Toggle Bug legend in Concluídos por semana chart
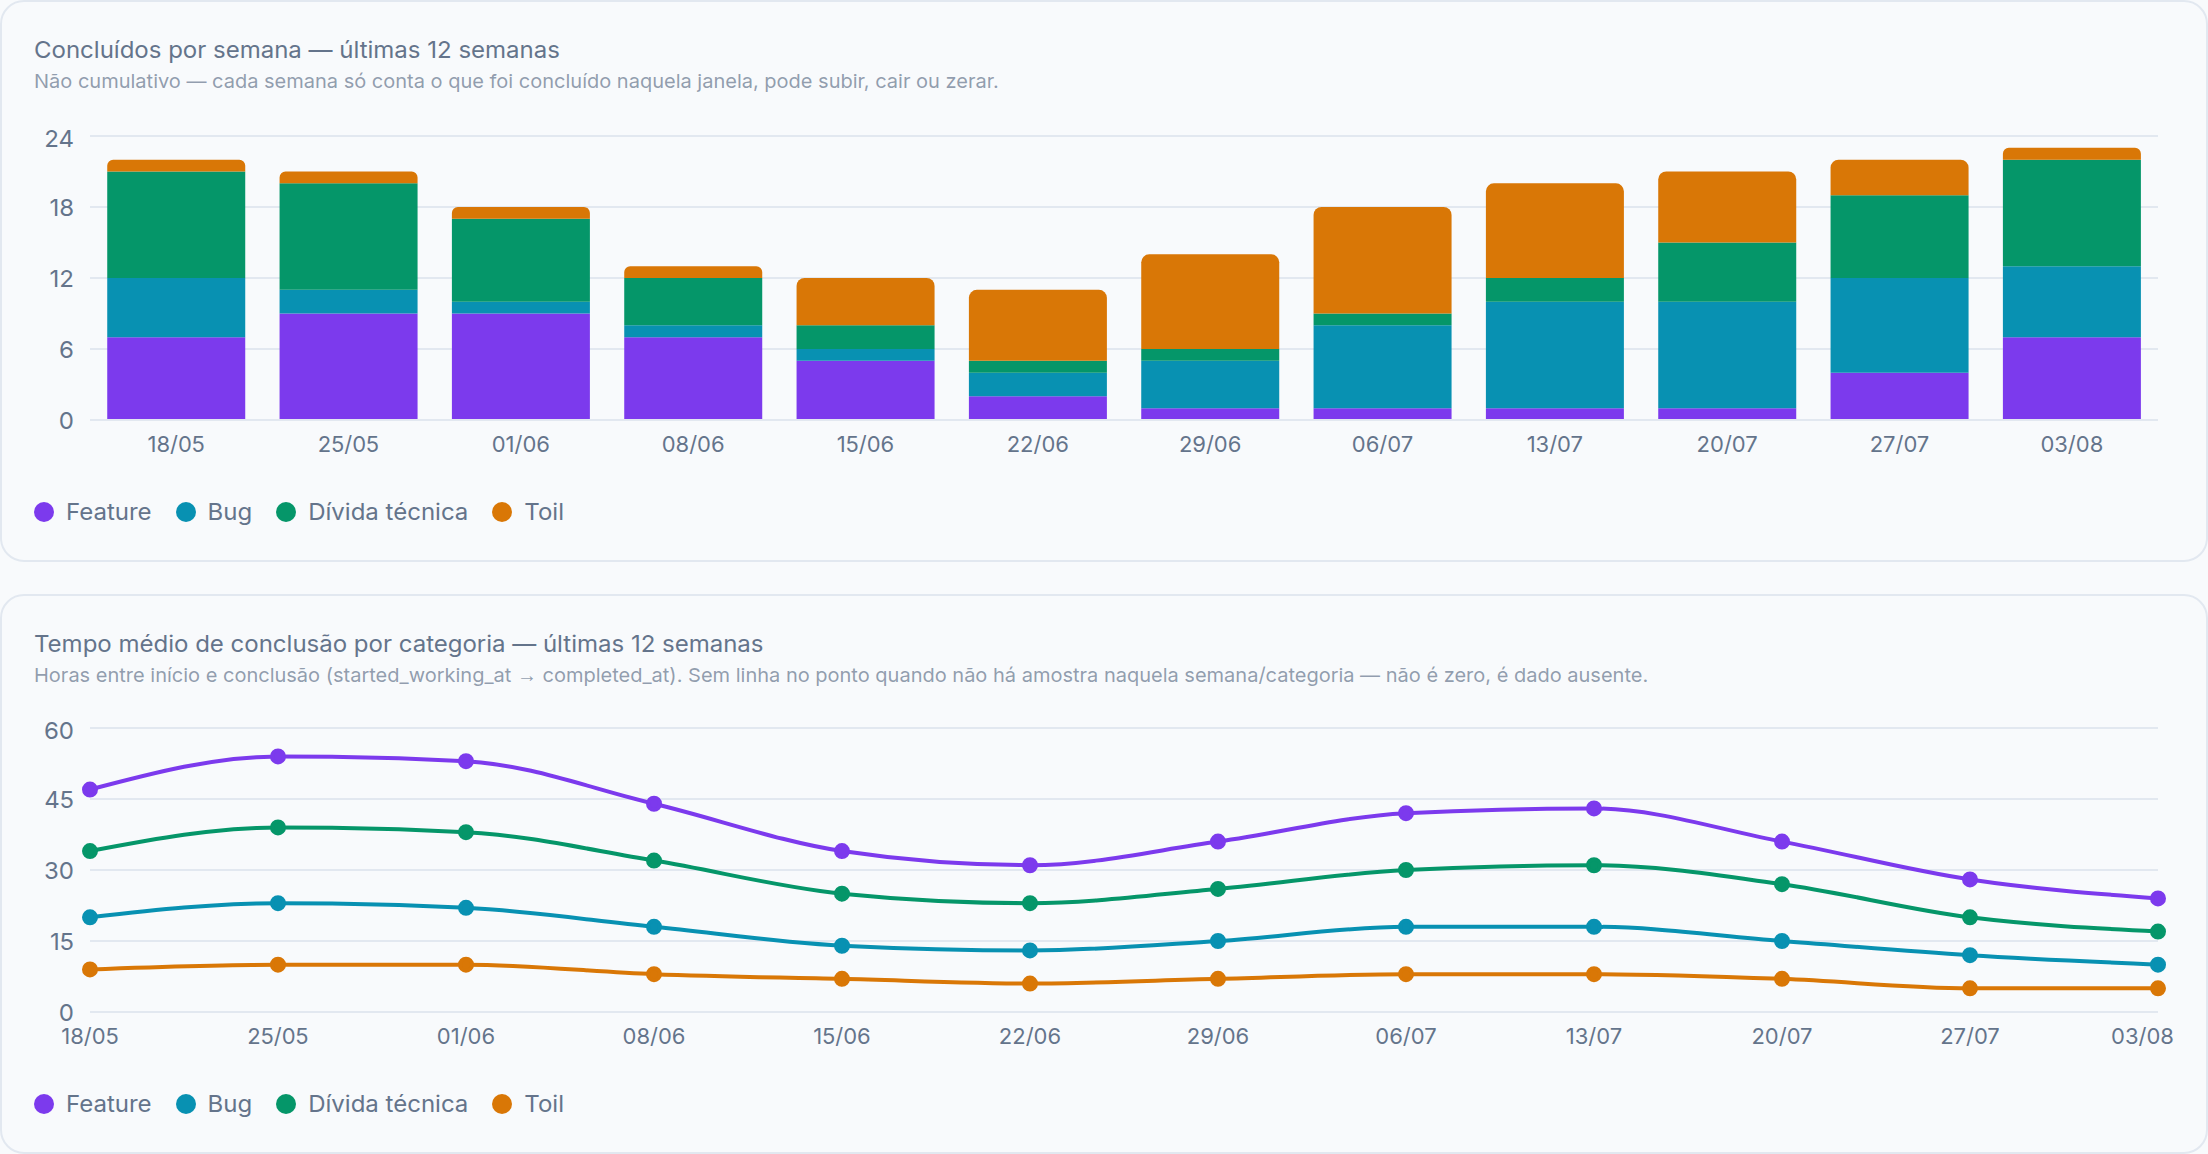The height and width of the screenshot is (1154, 2208). (x=214, y=512)
